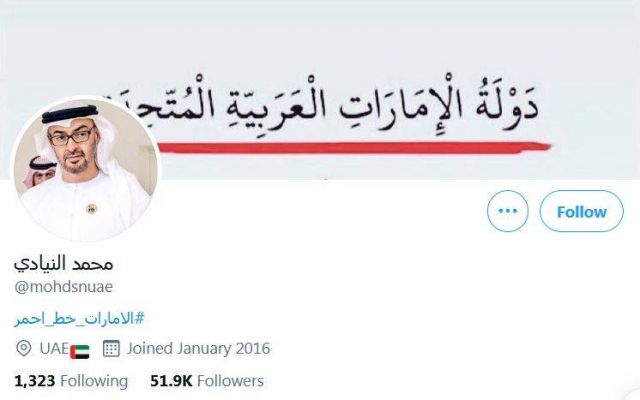Click the Arabic calligraphy text in header
This screenshot has width=640, height=400.
[x=320, y=102]
